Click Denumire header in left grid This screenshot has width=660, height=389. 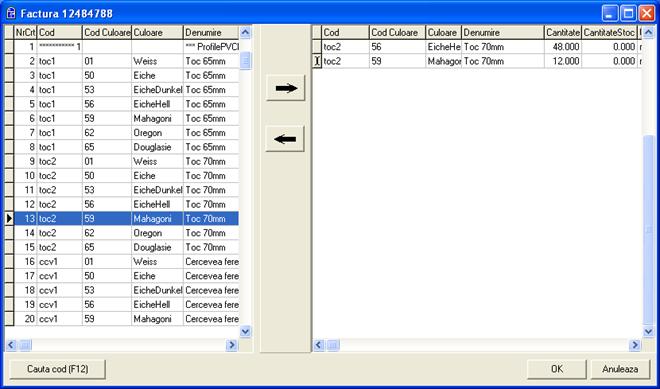point(211,32)
